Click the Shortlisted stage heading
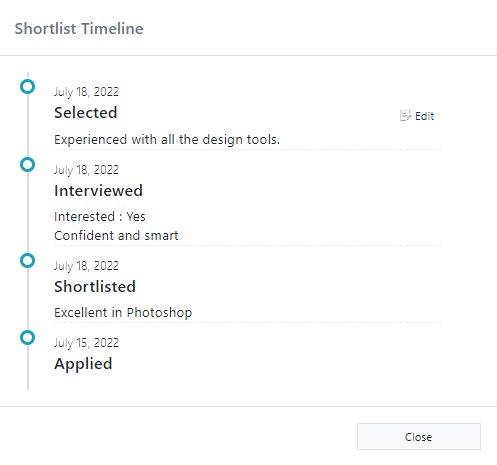The width and height of the screenshot is (497, 465). coord(95,287)
